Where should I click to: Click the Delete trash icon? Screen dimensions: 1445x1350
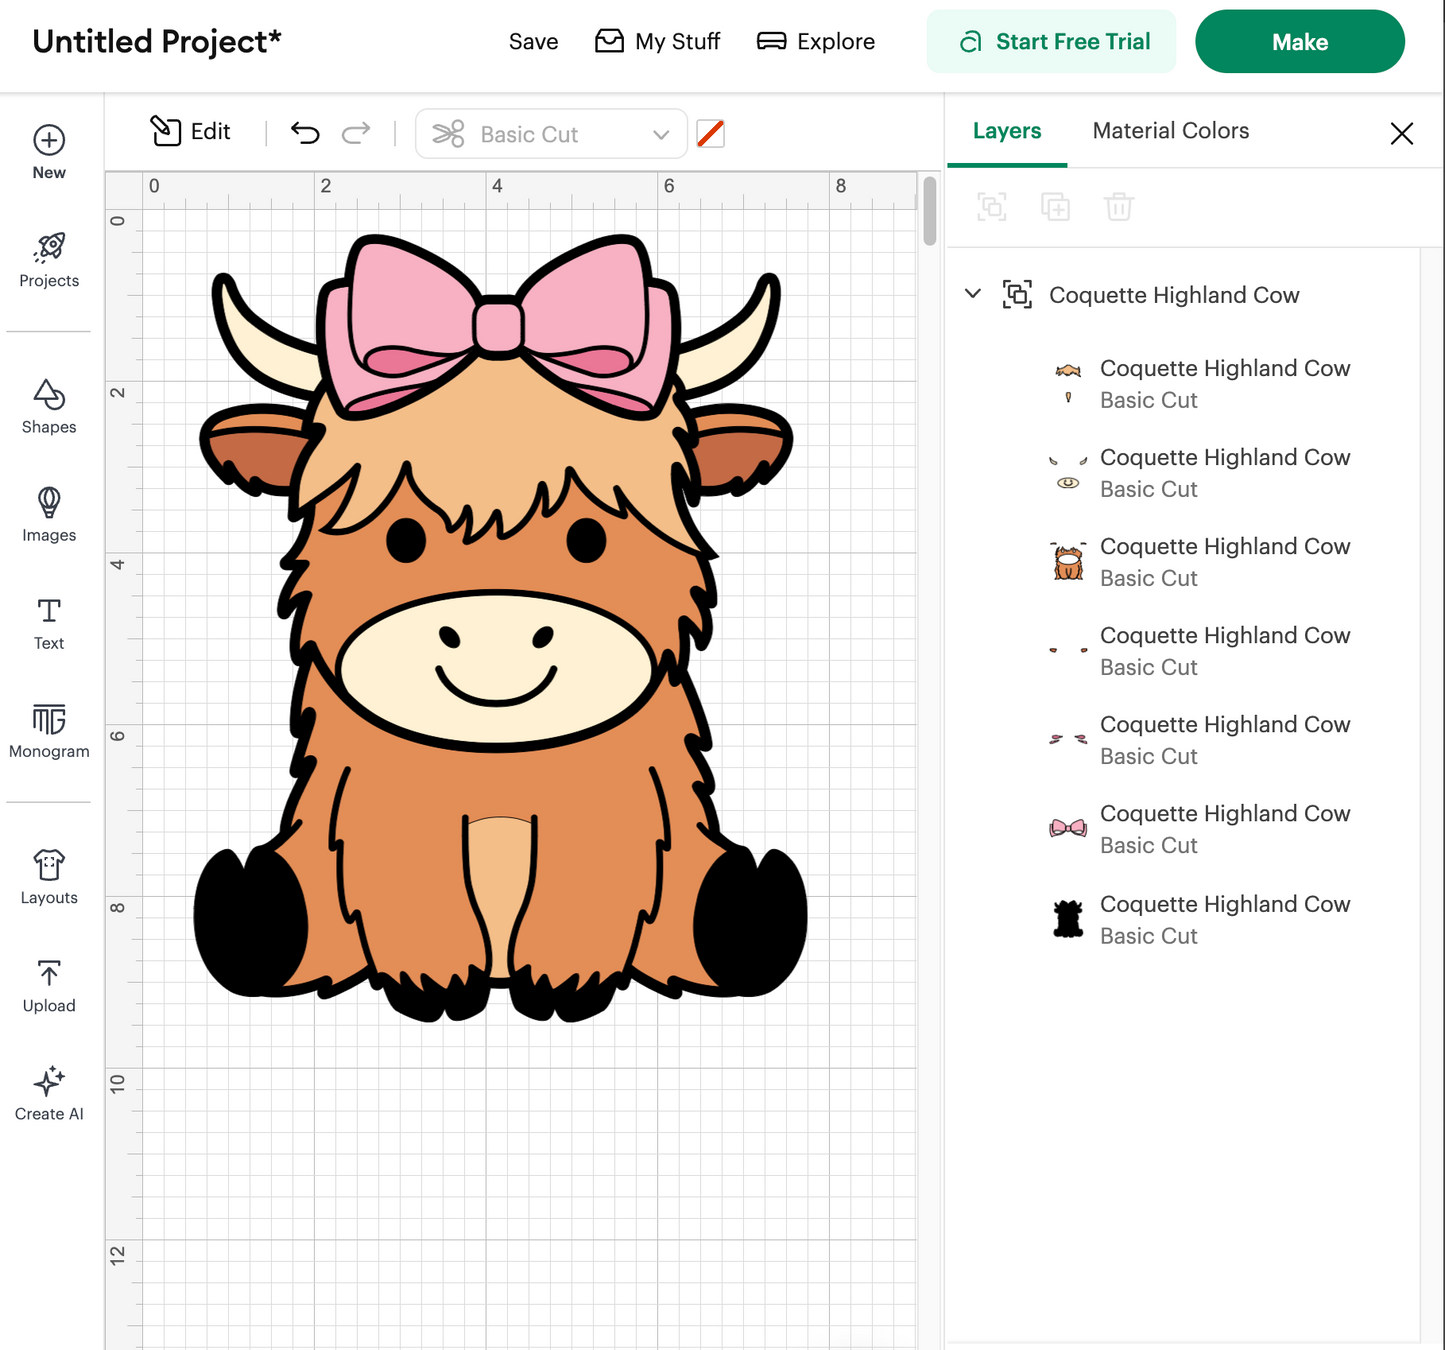pyautogui.click(x=1118, y=207)
